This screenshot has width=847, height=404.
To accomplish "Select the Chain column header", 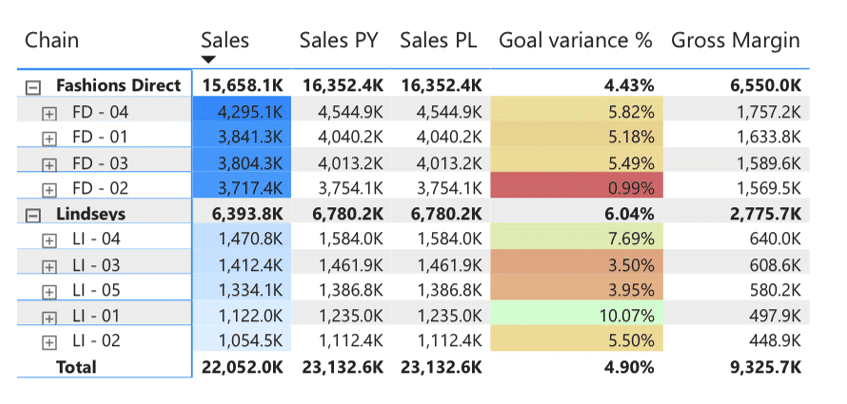I will tap(51, 40).
